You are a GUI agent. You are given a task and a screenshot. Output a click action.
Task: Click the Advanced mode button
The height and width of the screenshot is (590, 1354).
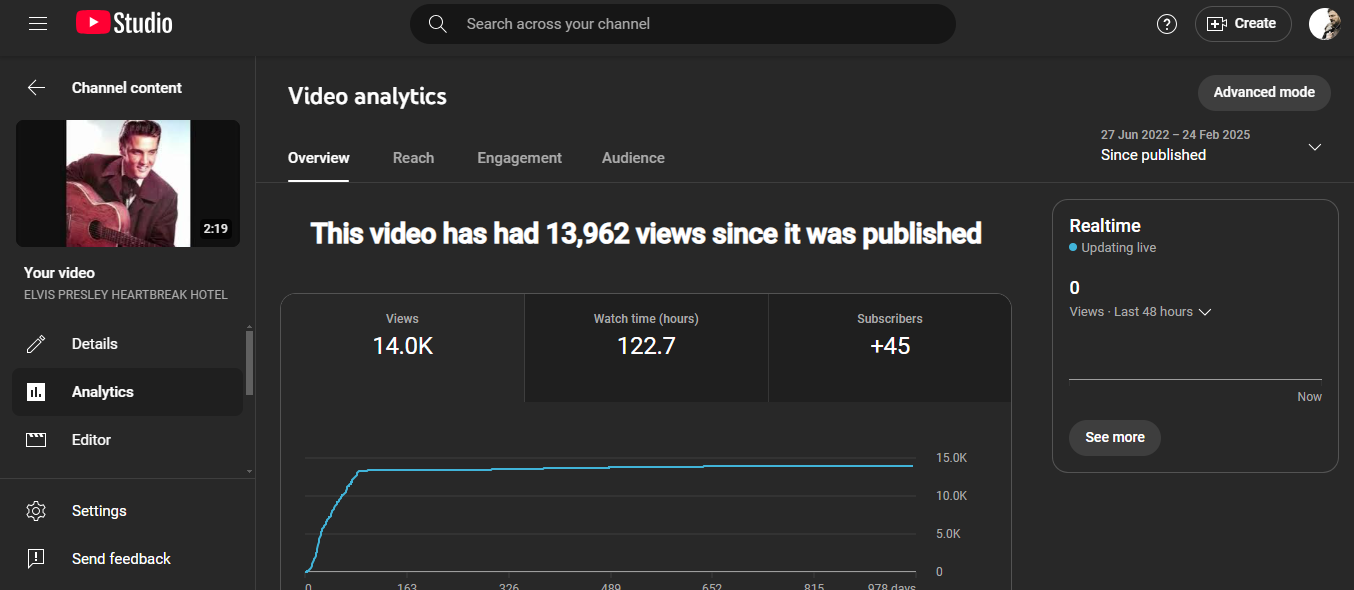tap(1264, 92)
